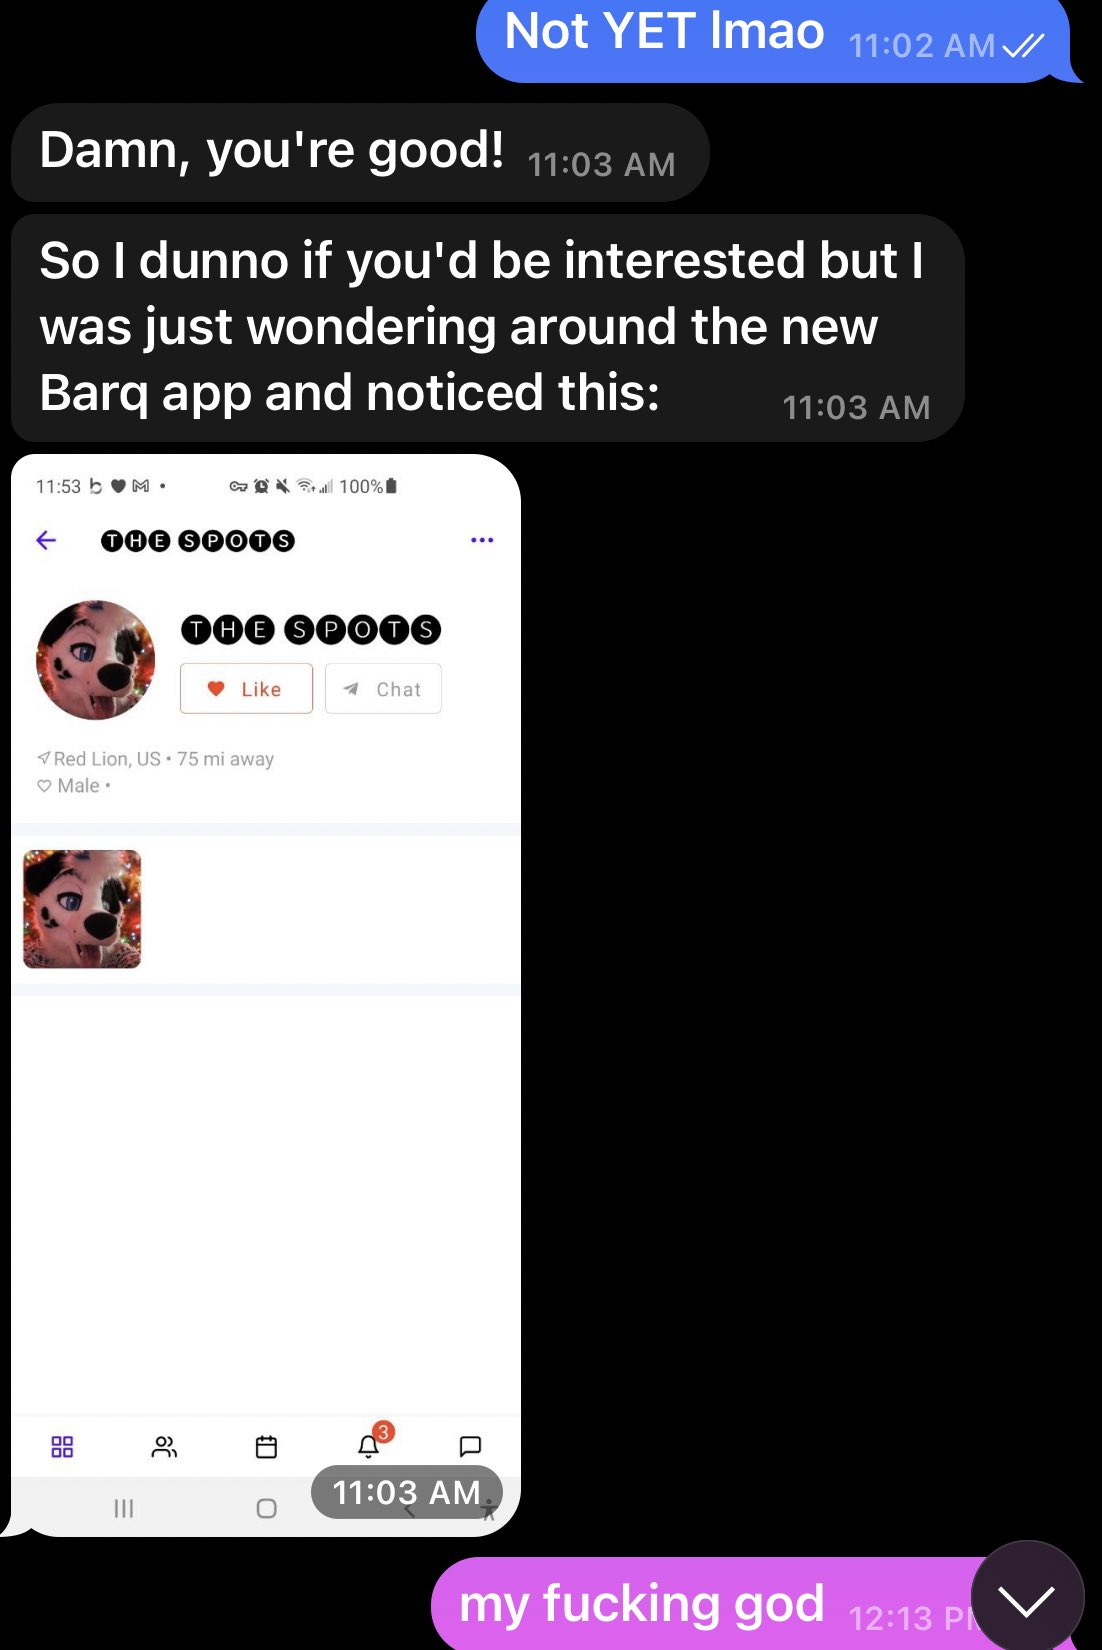Open the three-dot more options menu
The image size is (1102, 1650).
tap(482, 540)
